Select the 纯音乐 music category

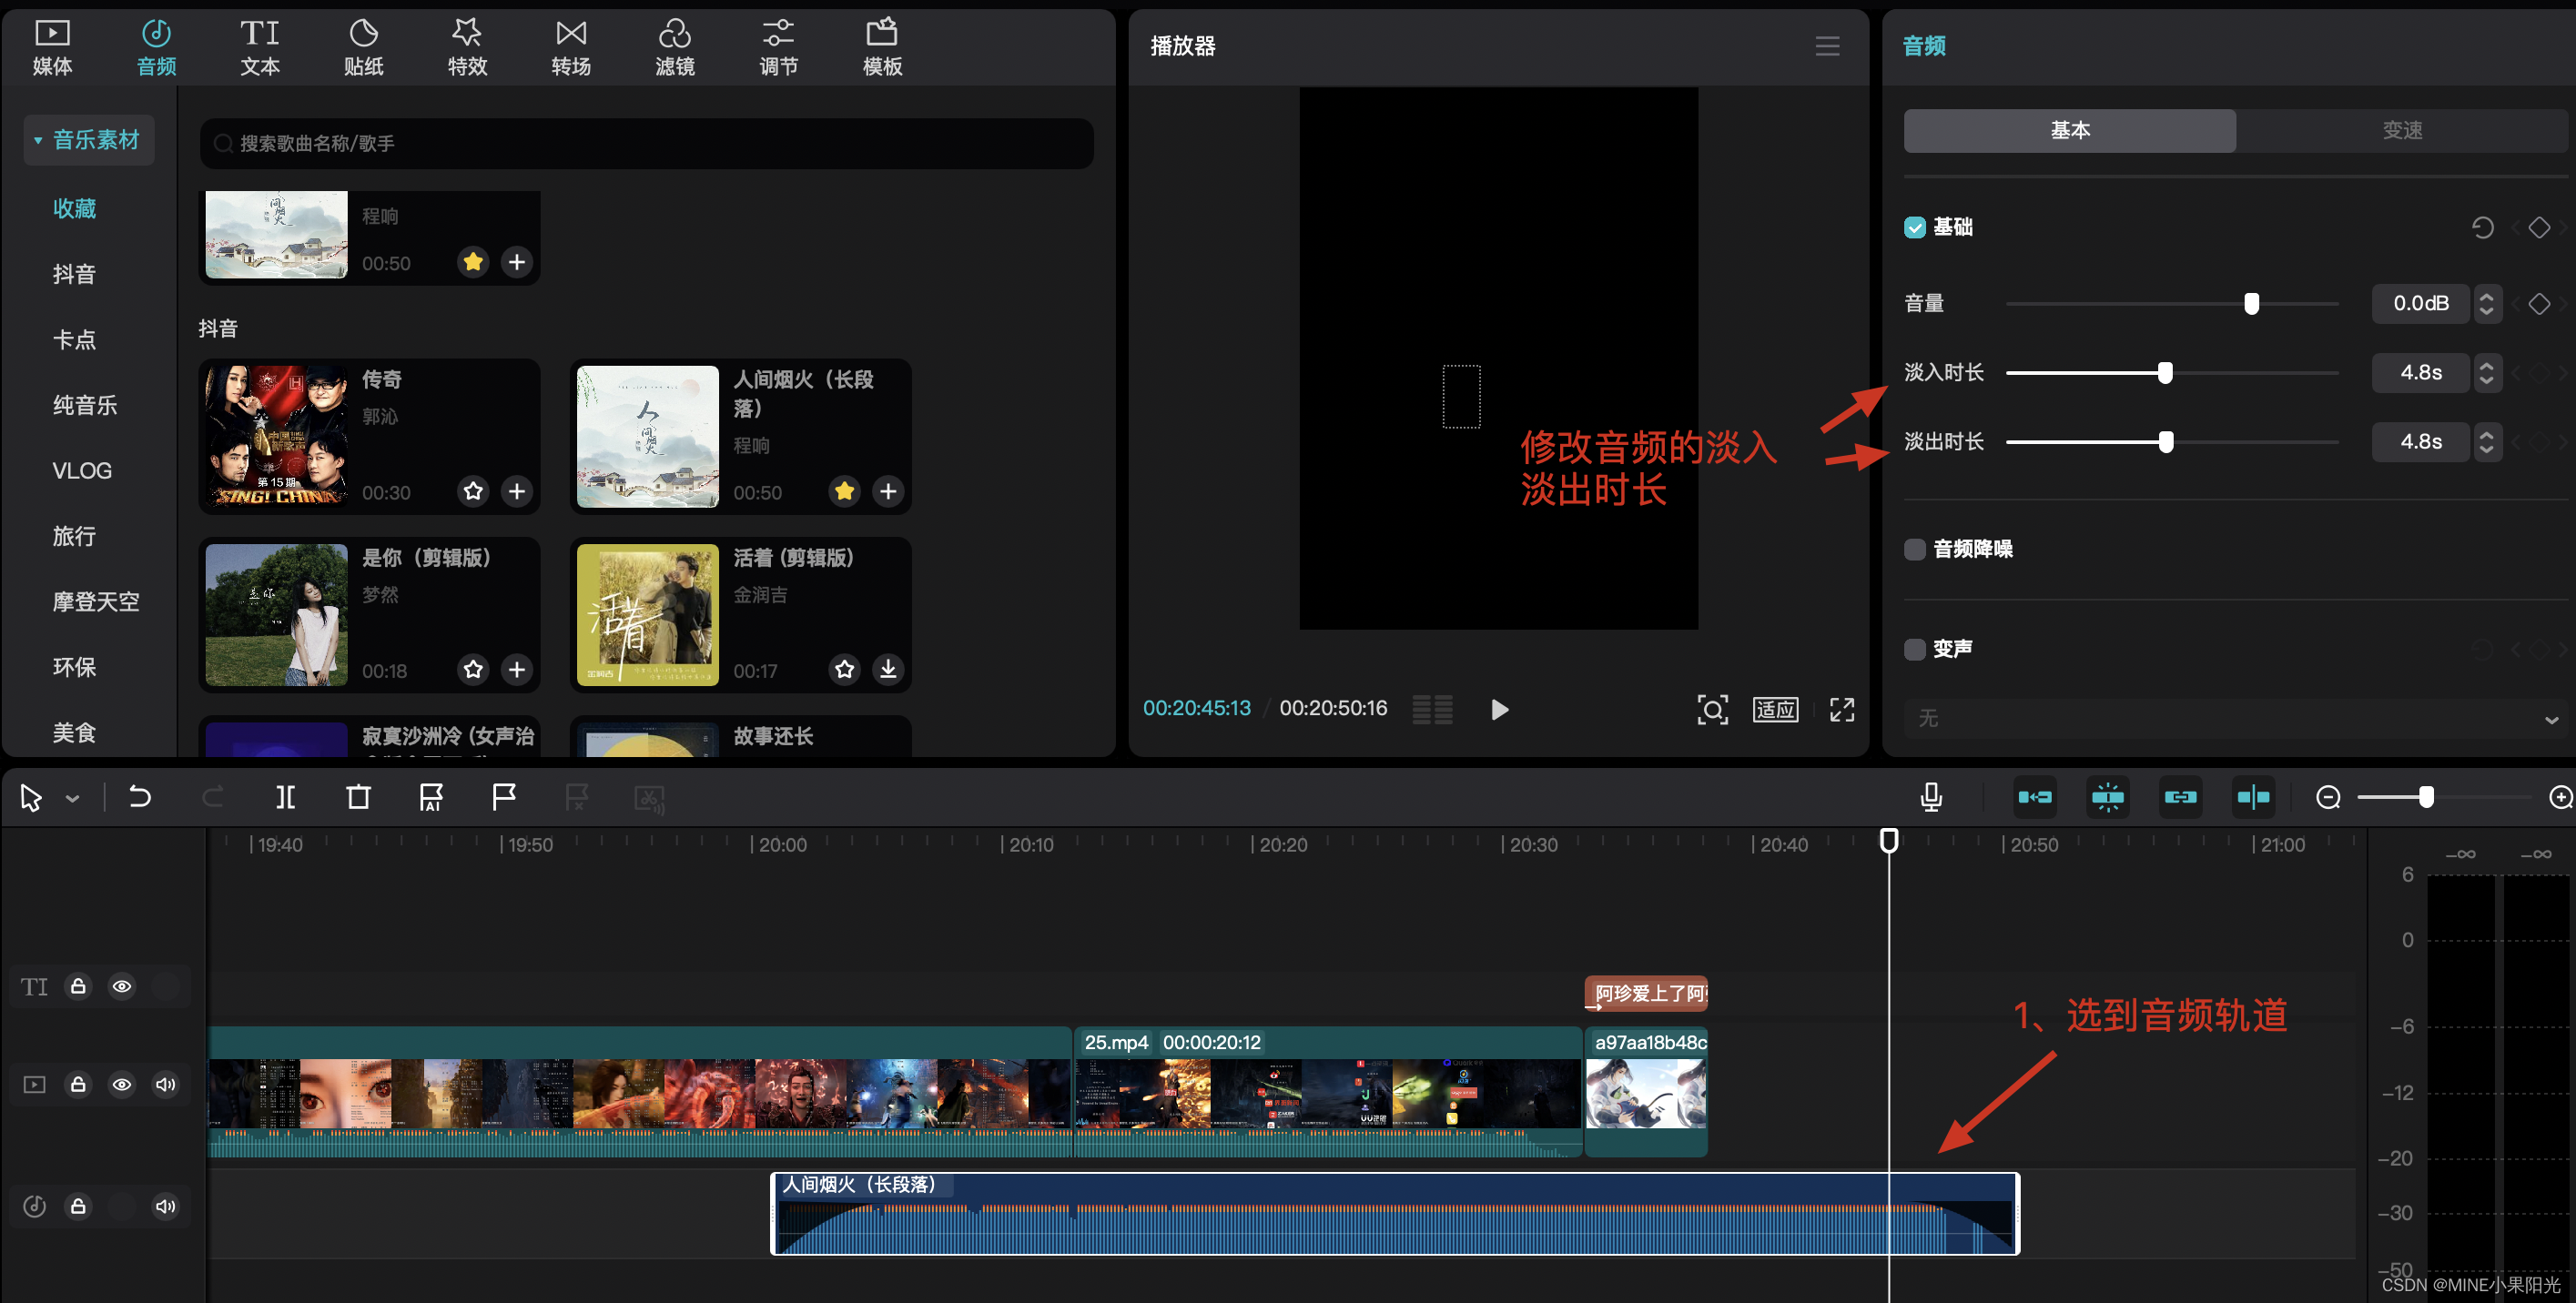pos(84,405)
